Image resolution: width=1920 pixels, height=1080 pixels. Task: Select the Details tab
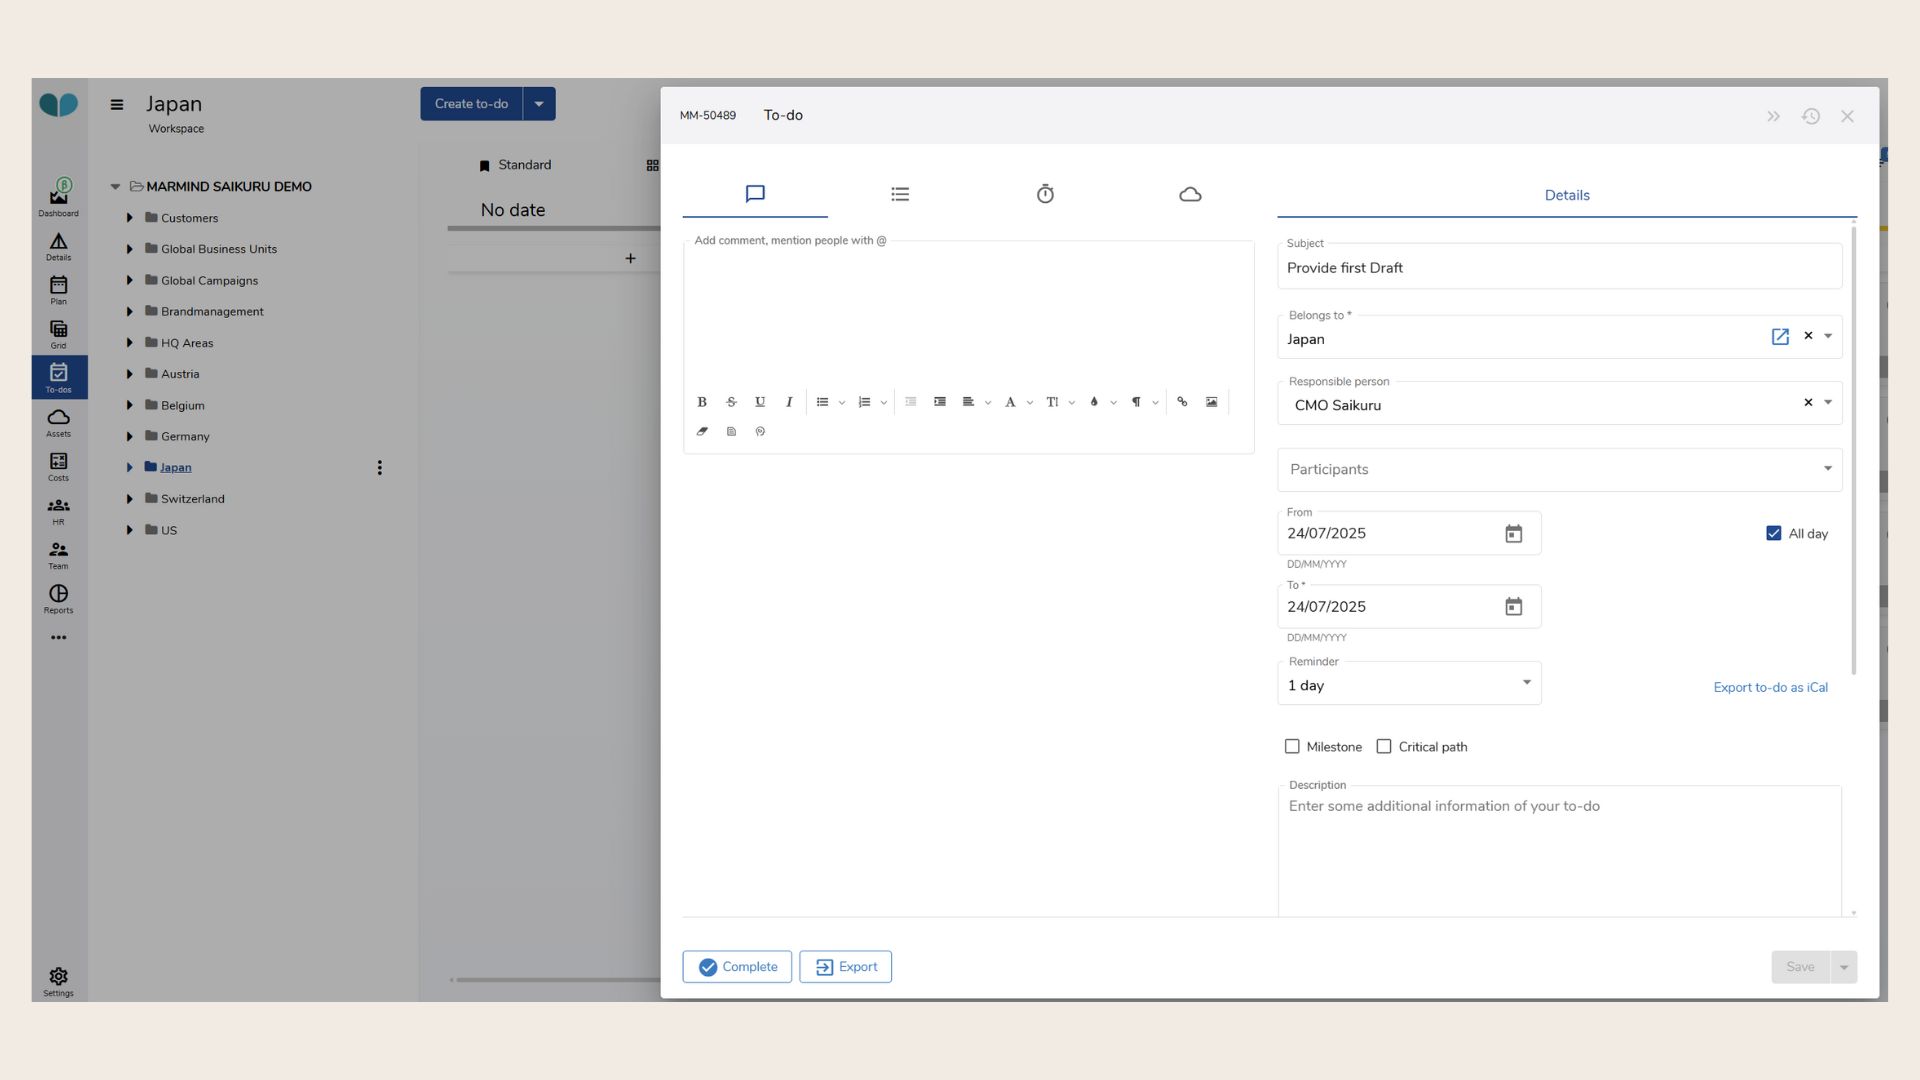tap(1566, 195)
